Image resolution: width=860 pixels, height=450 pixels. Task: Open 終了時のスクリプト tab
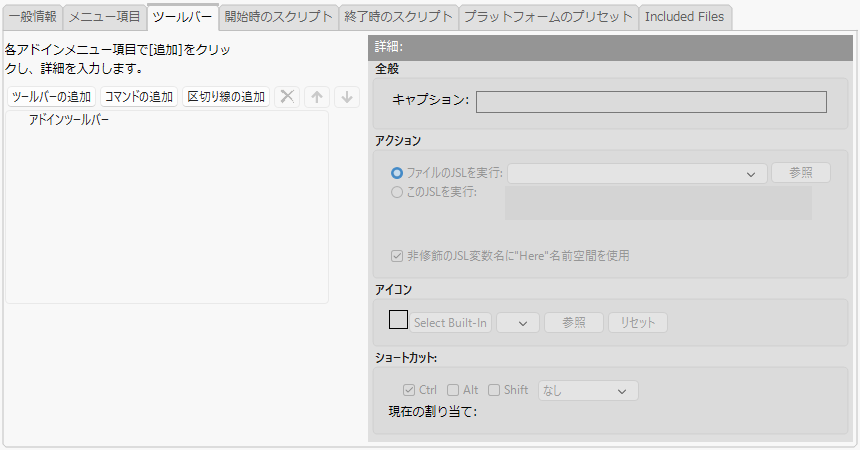tap(399, 17)
